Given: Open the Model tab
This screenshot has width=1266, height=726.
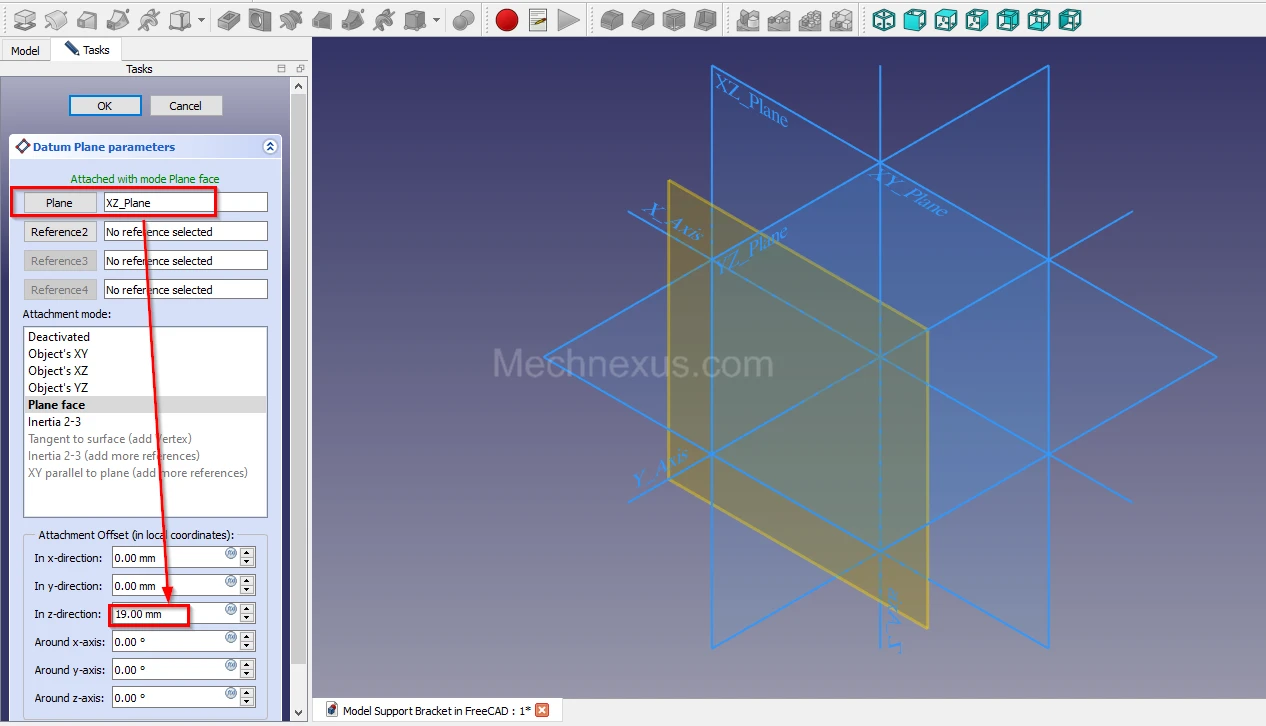Looking at the screenshot, I should tap(25, 50).
